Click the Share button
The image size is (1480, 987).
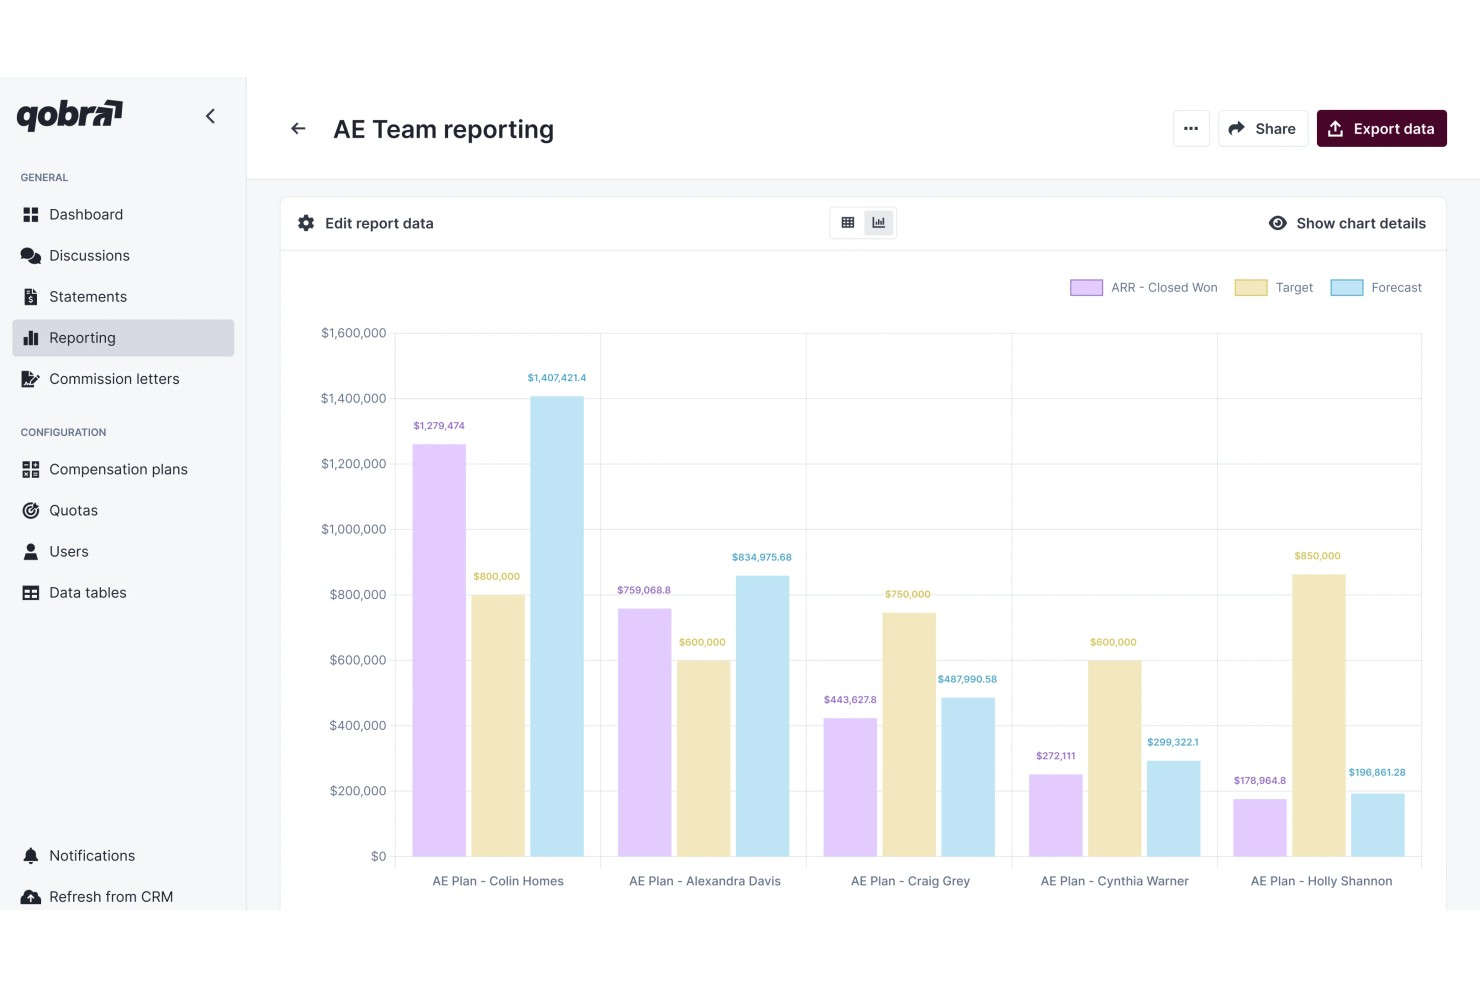[1263, 129]
